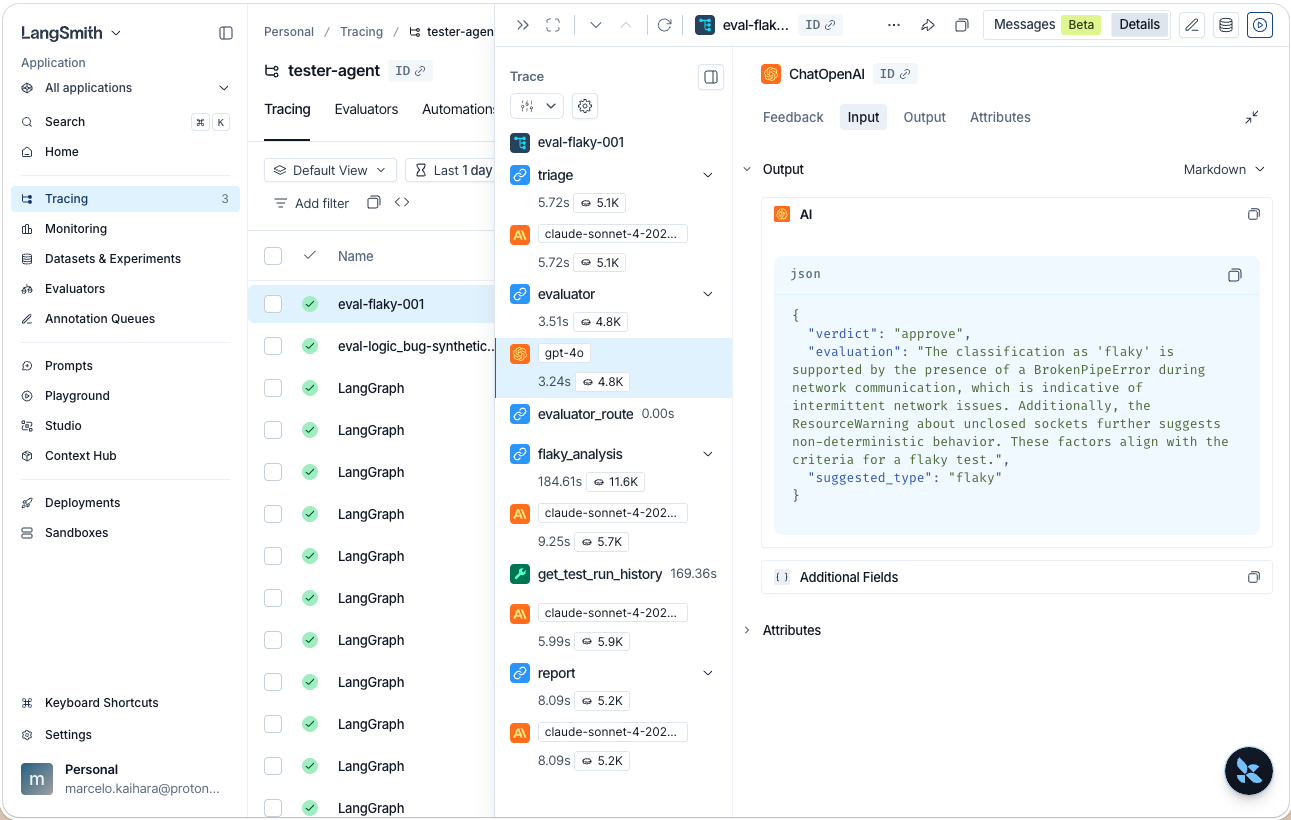
Task: Go to Annotation Queues
Action: (x=125, y=319)
